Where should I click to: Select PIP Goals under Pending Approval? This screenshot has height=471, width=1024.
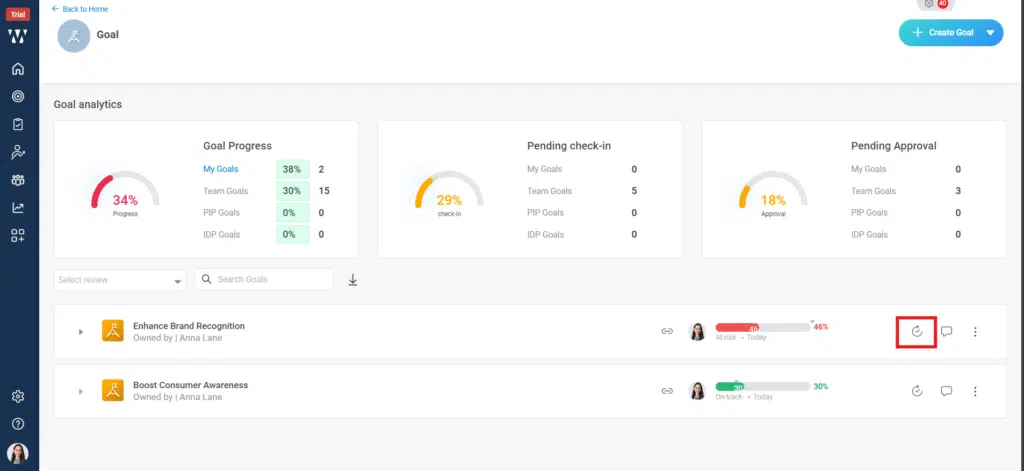pos(869,213)
